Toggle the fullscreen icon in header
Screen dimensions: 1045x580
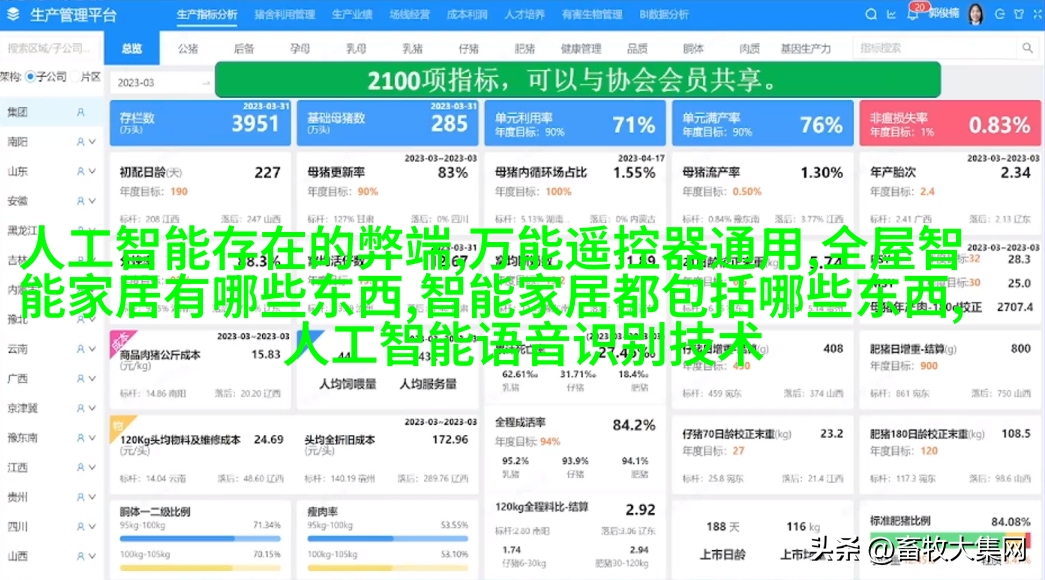tap(1038, 14)
